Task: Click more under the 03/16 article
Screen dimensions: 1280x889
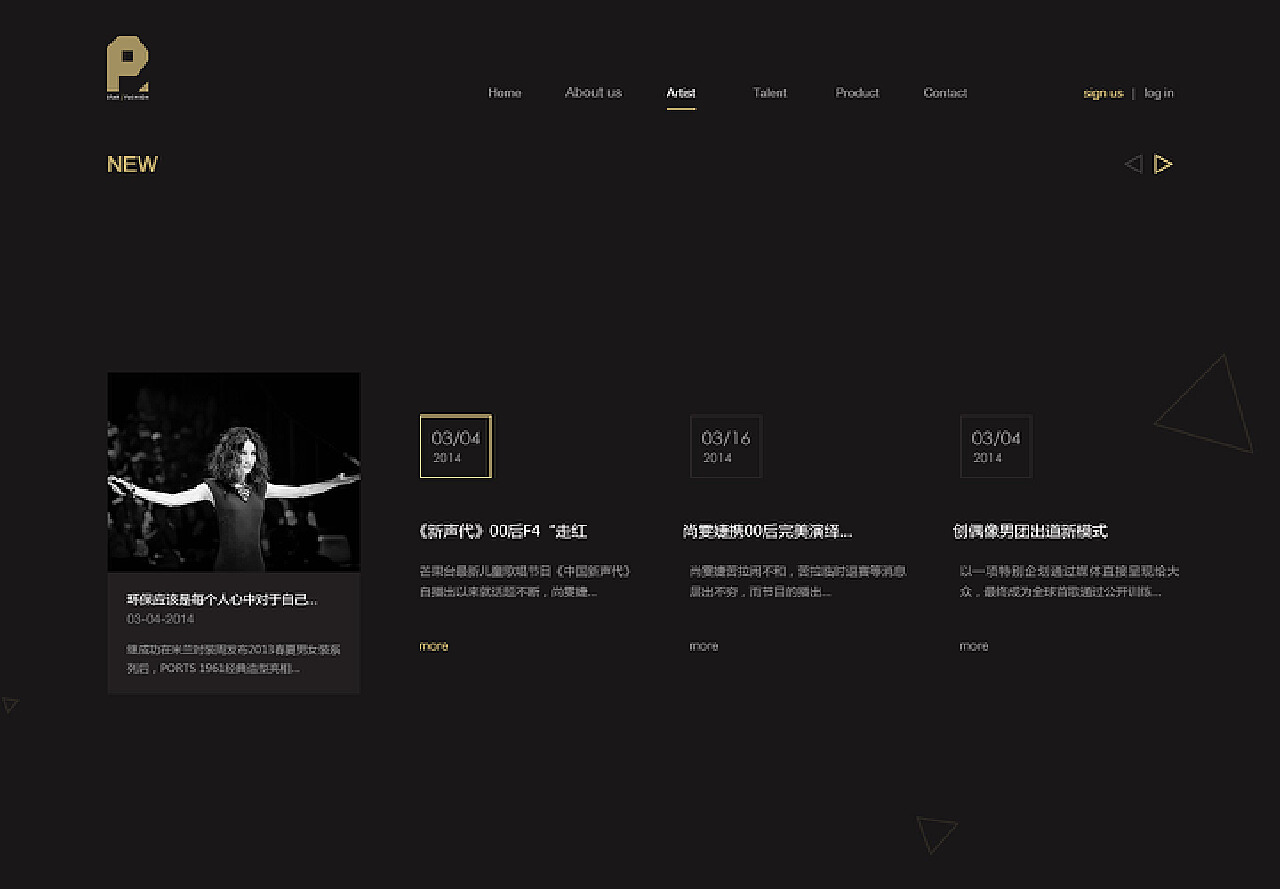Action: point(704,646)
